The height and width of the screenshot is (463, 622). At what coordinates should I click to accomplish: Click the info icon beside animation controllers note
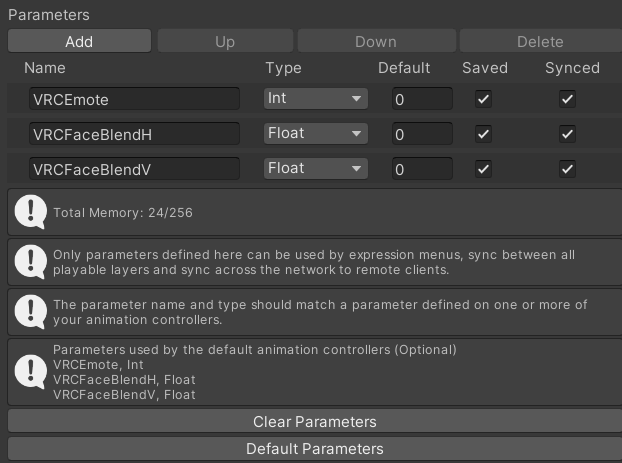(31, 312)
